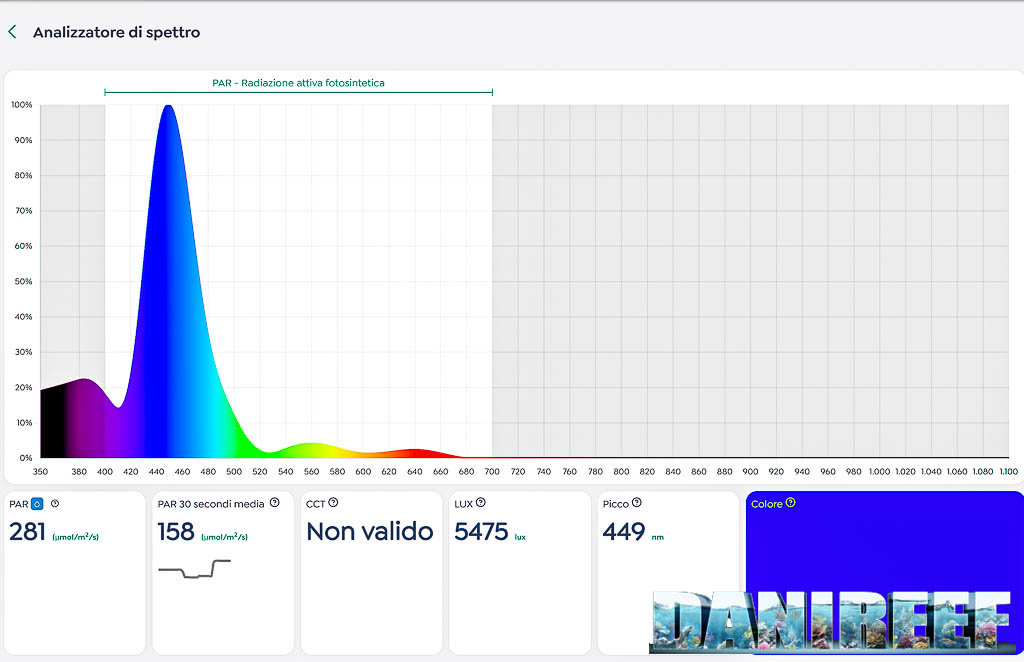Select the PAR 30-second average sparkline
Image resolution: width=1024 pixels, height=662 pixels.
194,569
